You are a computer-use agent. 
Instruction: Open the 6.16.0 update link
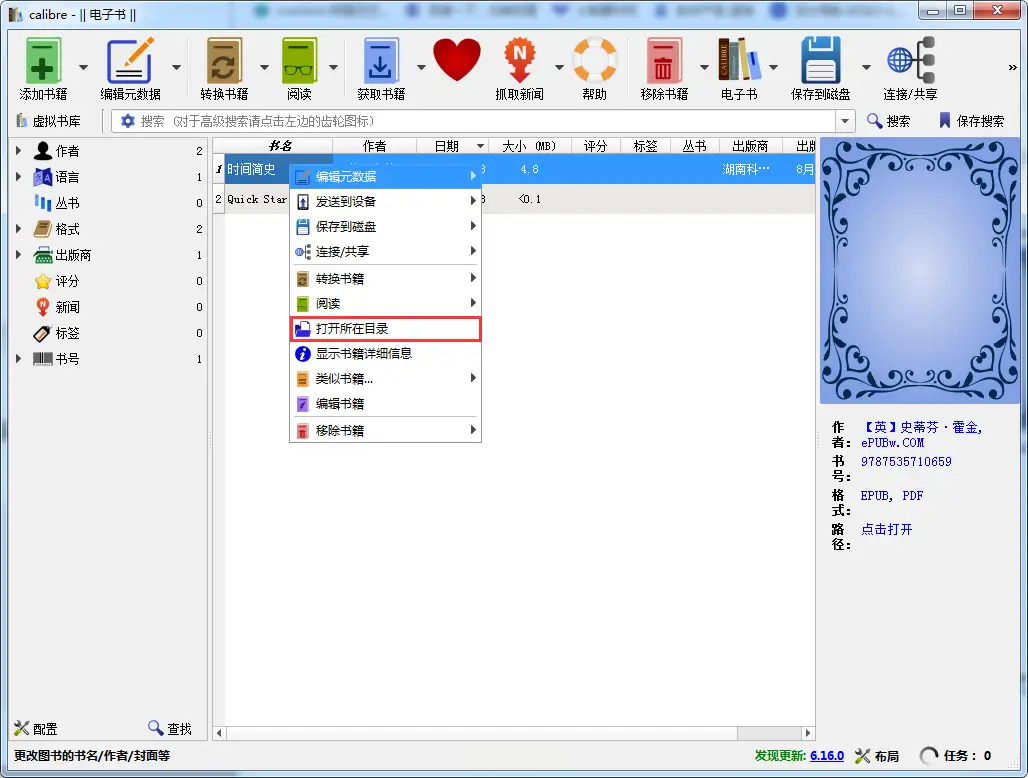[827, 756]
